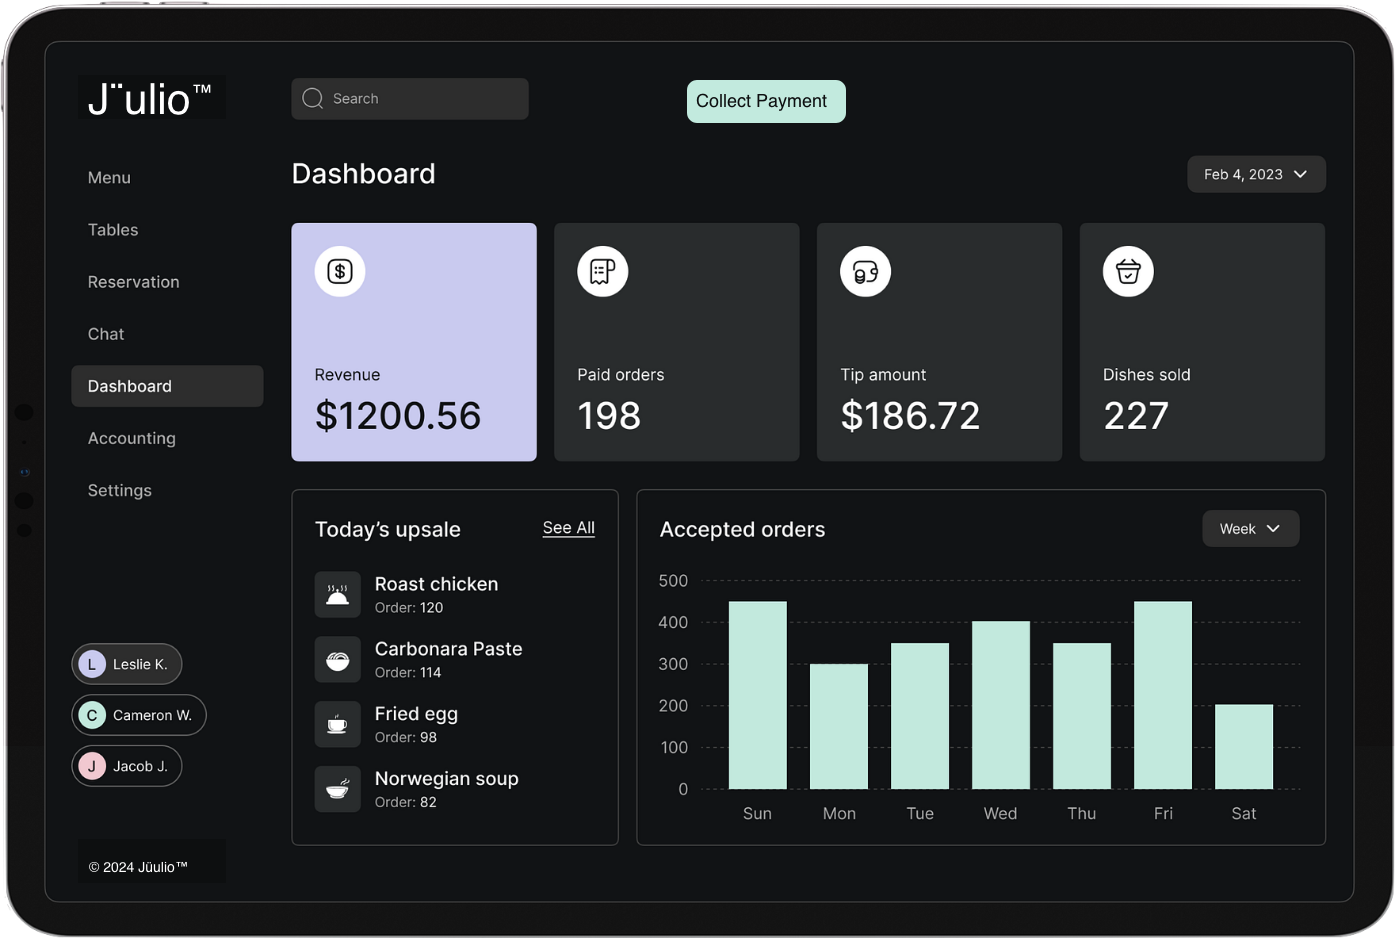Click the 500 y-axis label
1399x940 pixels.
point(673,581)
